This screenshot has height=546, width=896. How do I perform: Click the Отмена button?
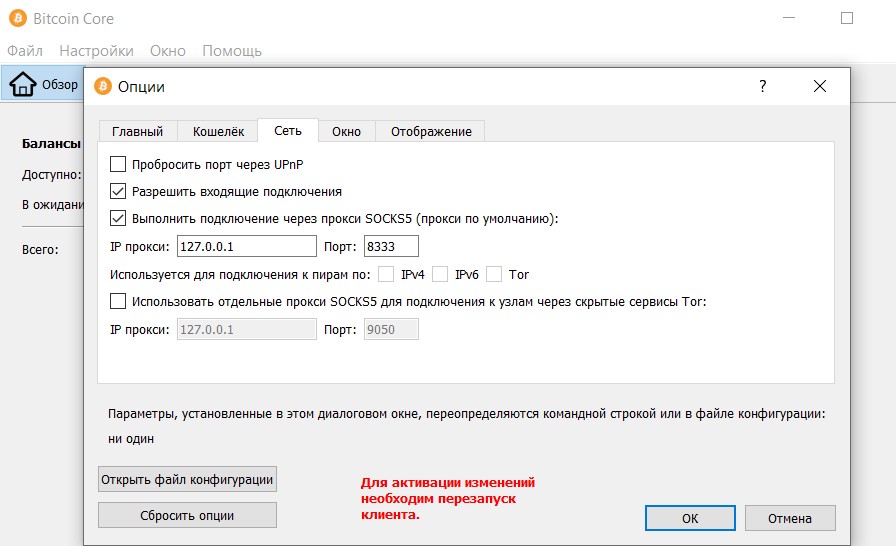click(x=790, y=518)
